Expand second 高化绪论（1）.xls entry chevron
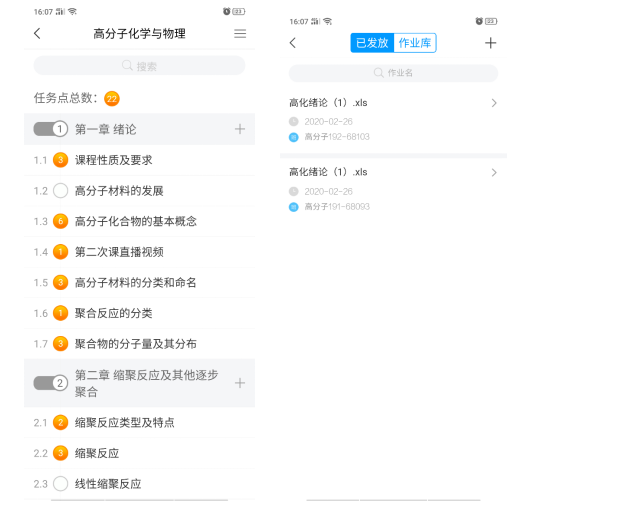The height and width of the screenshot is (511, 617). point(494,173)
